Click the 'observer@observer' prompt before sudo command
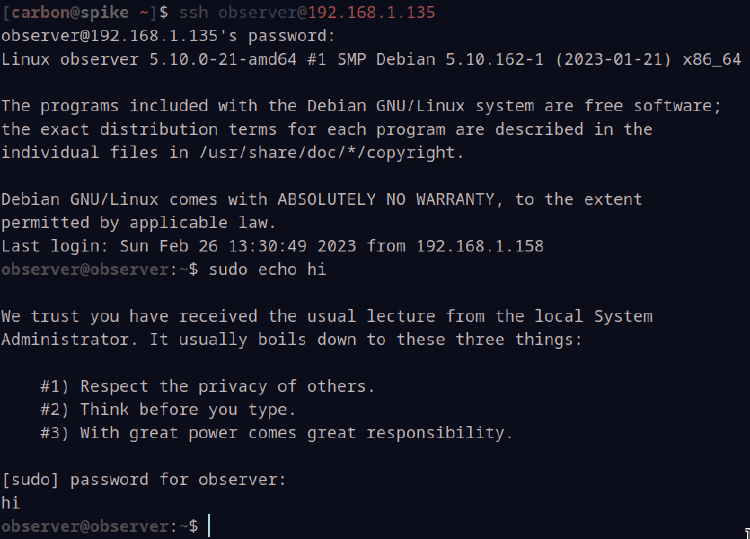Viewport: 750px width, 539px height. click(x=85, y=269)
